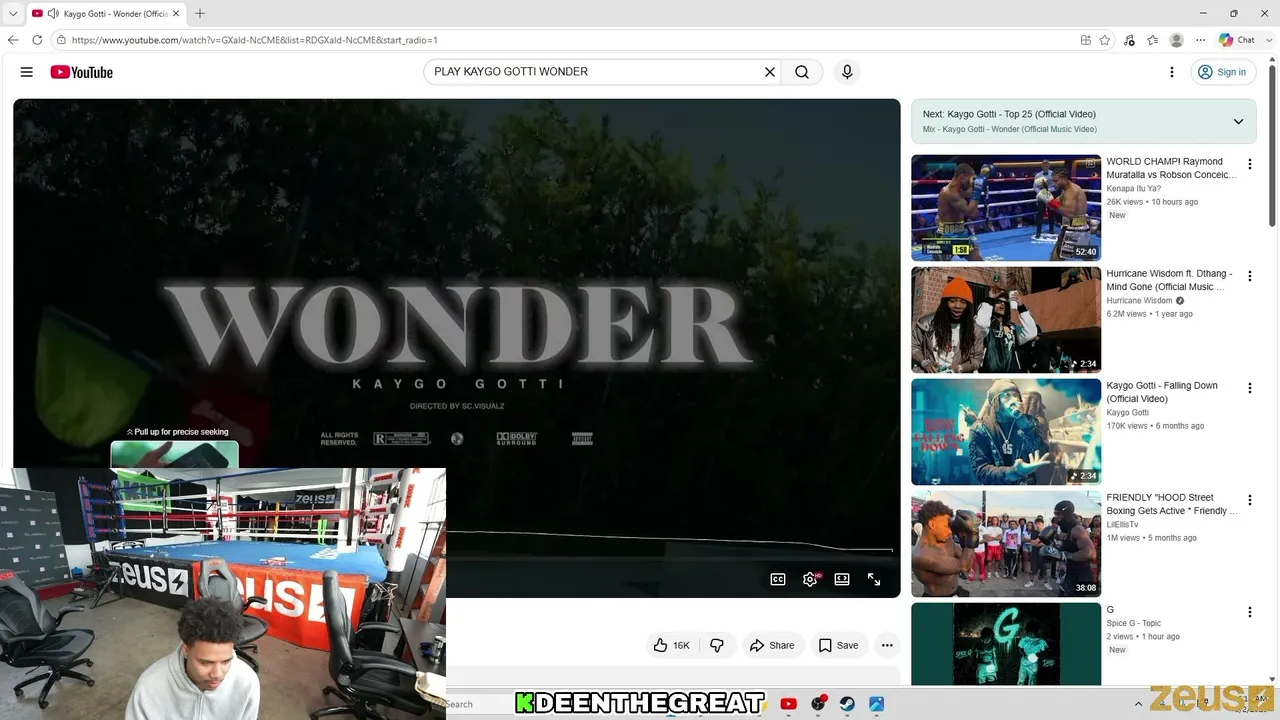Mute the Kaygo Gotti tab audio
Viewport: 1280px width, 720px height.
point(53,14)
